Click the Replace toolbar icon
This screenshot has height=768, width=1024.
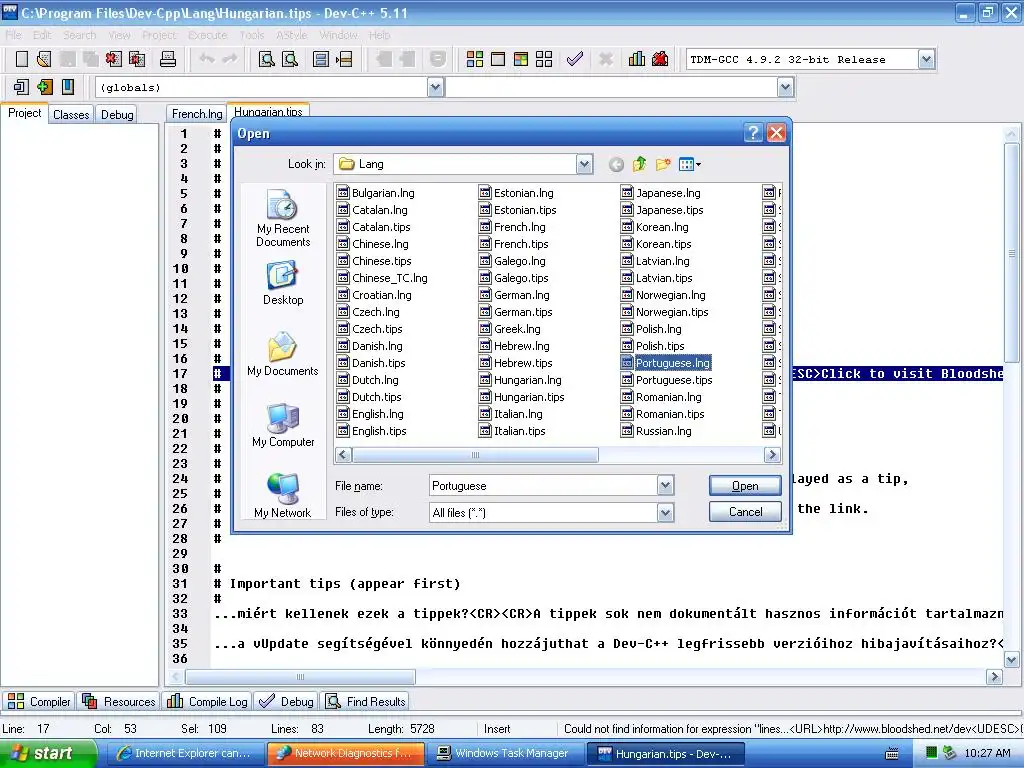coord(290,59)
